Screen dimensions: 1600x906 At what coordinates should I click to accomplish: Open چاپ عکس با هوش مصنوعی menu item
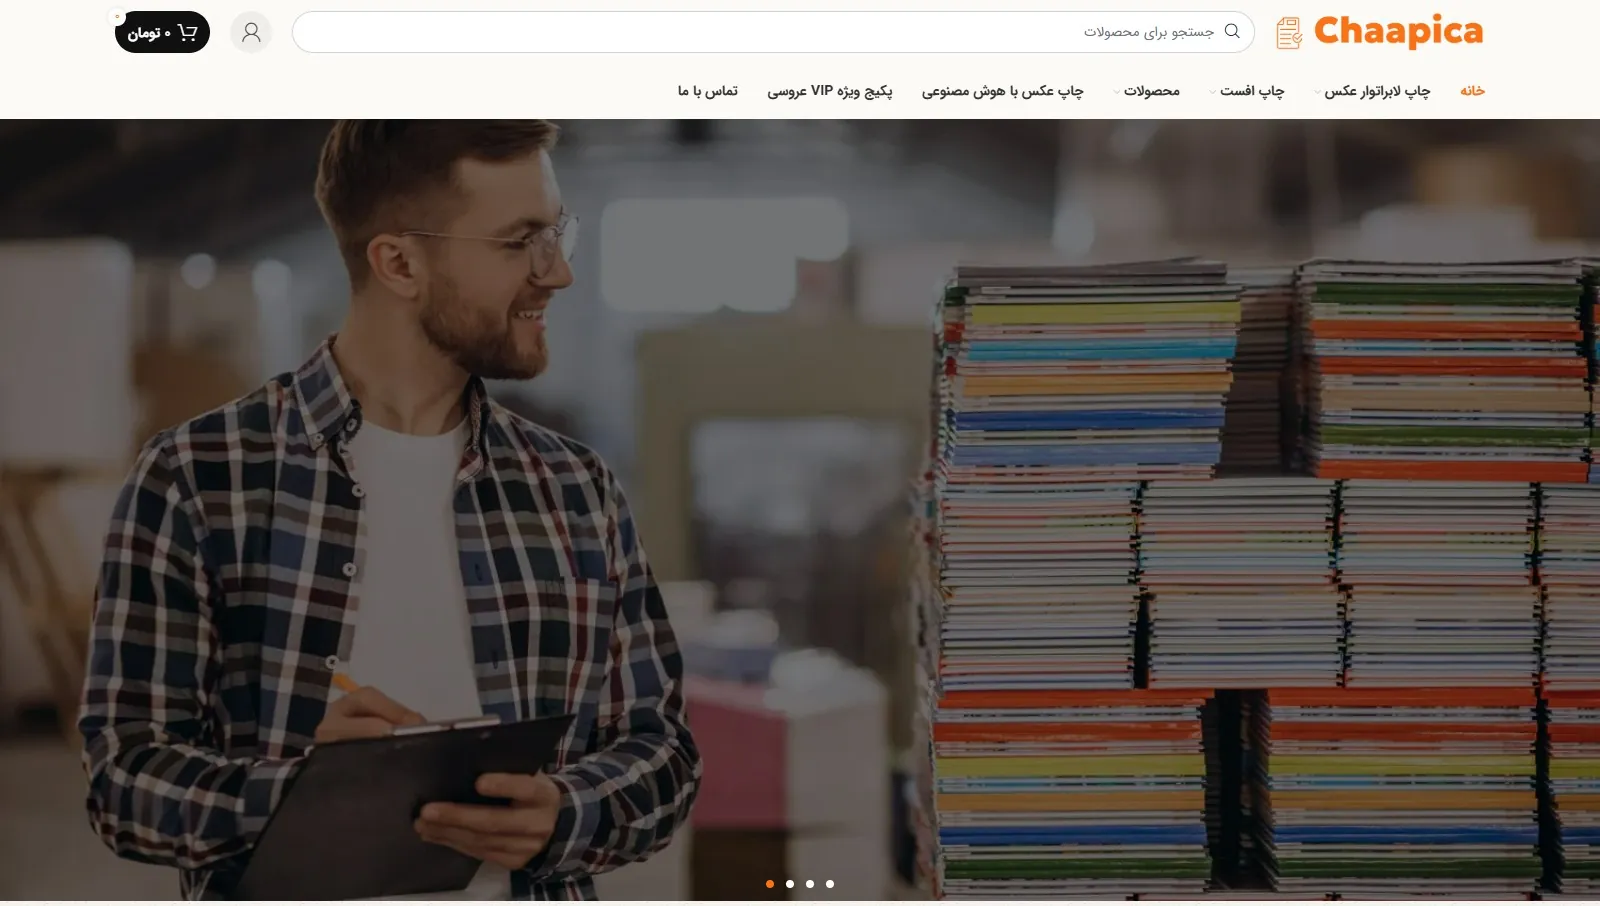pos(1002,91)
